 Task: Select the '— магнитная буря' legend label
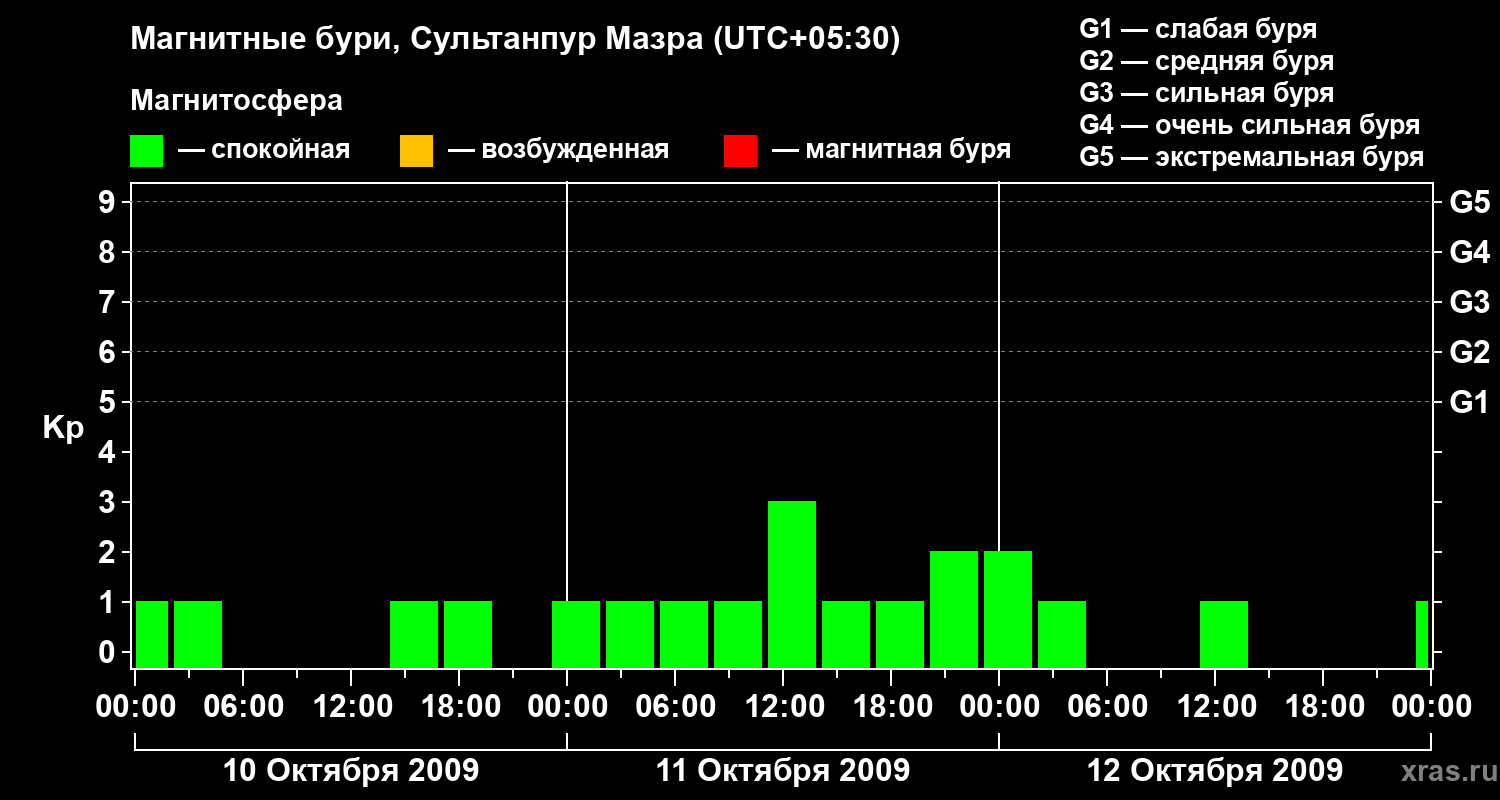pyautogui.click(x=891, y=151)
